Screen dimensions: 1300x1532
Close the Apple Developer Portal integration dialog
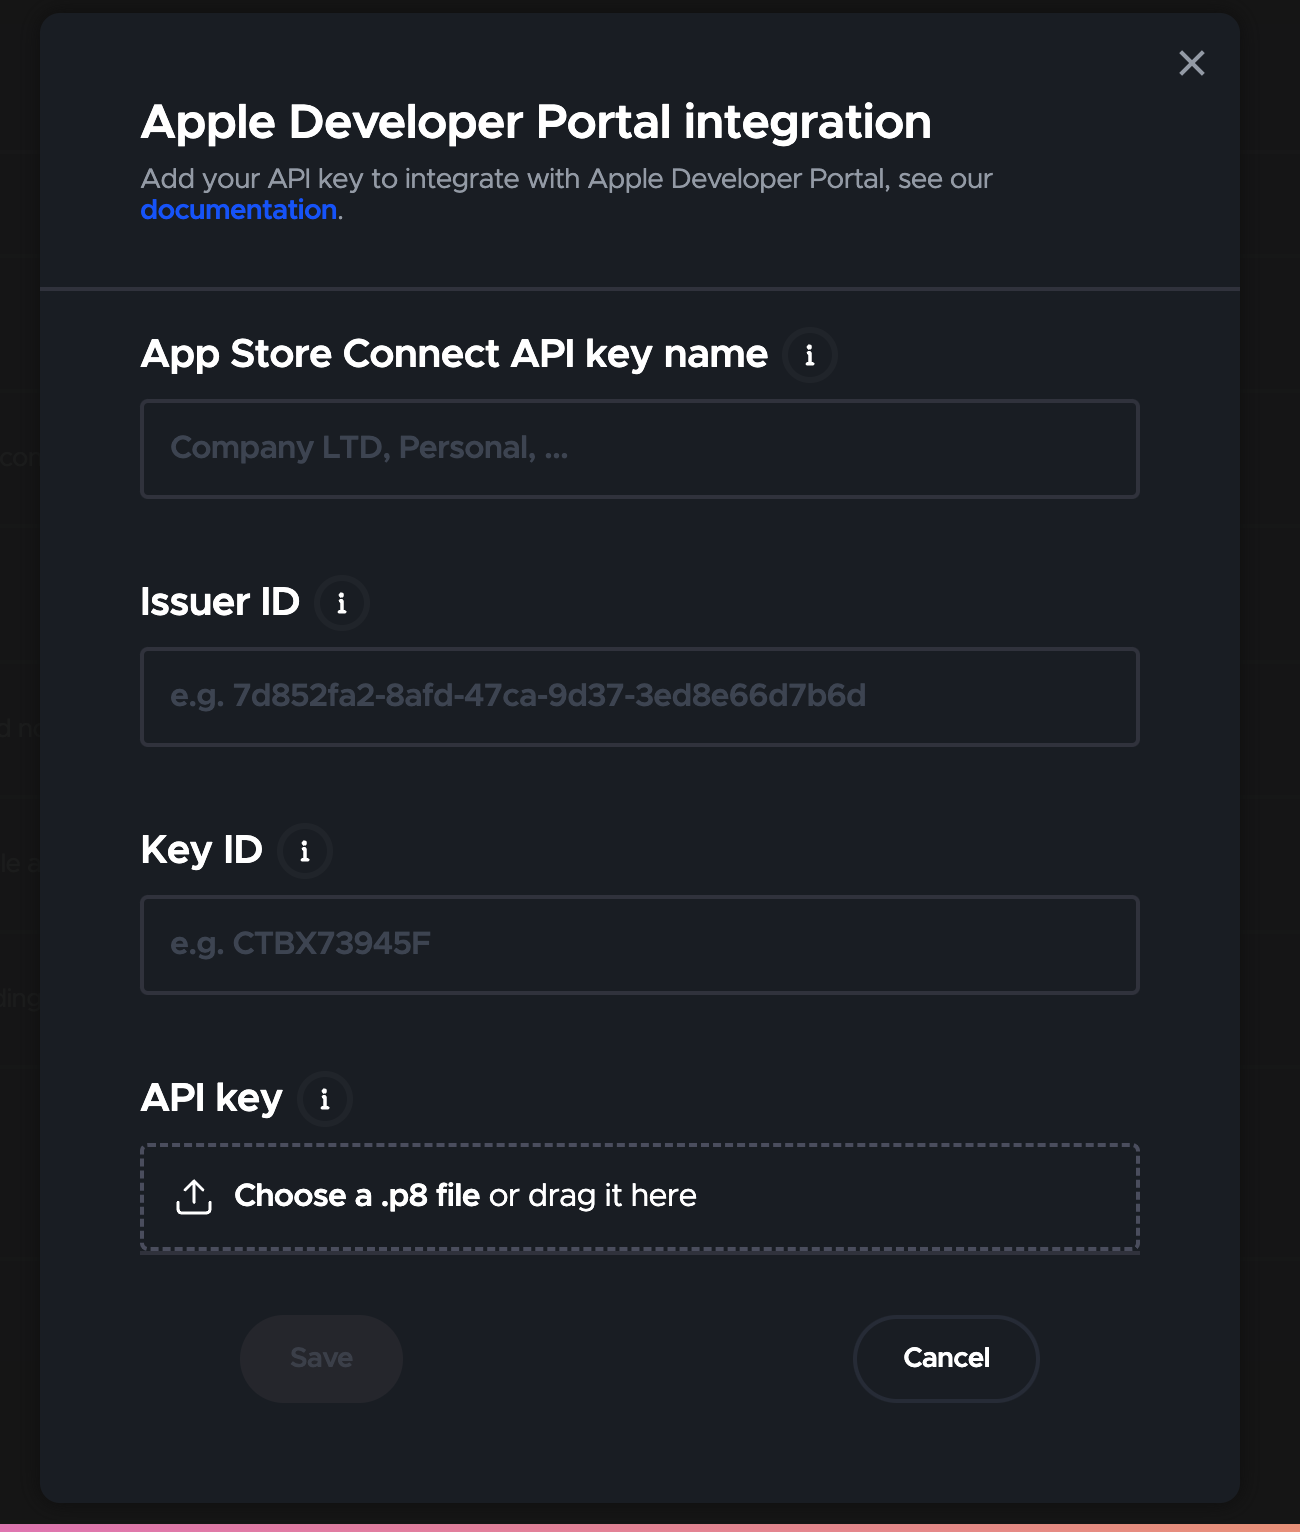coord(1191,63)
